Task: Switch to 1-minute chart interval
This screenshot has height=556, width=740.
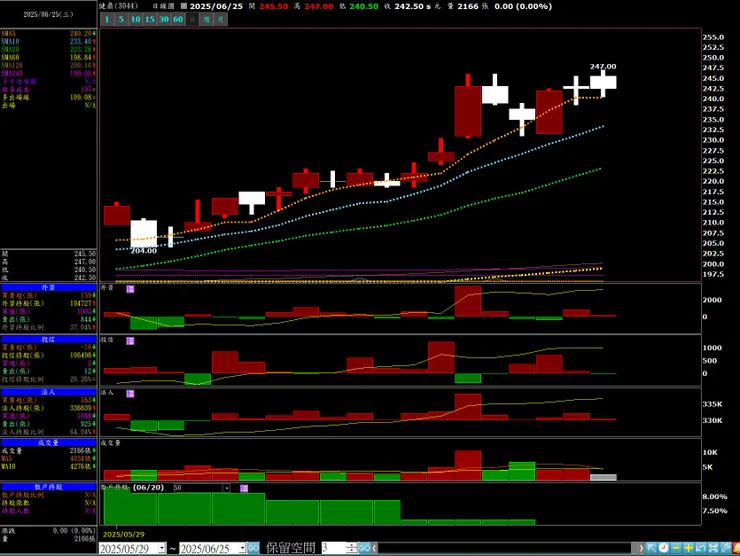Action: pyautogui.click(x=107, y=19)
